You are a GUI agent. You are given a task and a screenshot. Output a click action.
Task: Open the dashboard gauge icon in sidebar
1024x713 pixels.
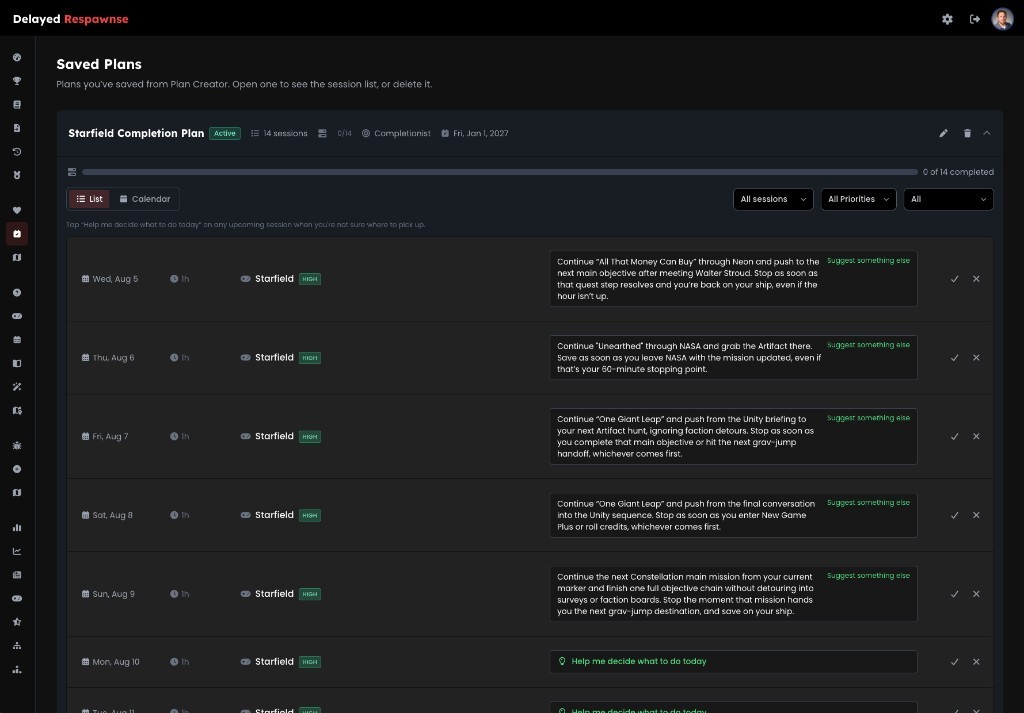(17, 57)
